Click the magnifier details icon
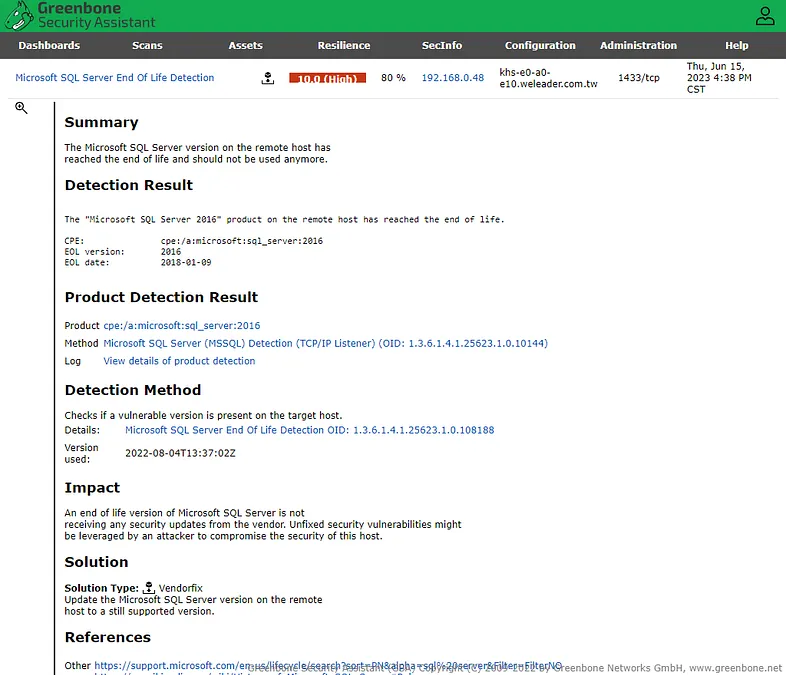Screen dimensions: 786x675 (21, 108)
